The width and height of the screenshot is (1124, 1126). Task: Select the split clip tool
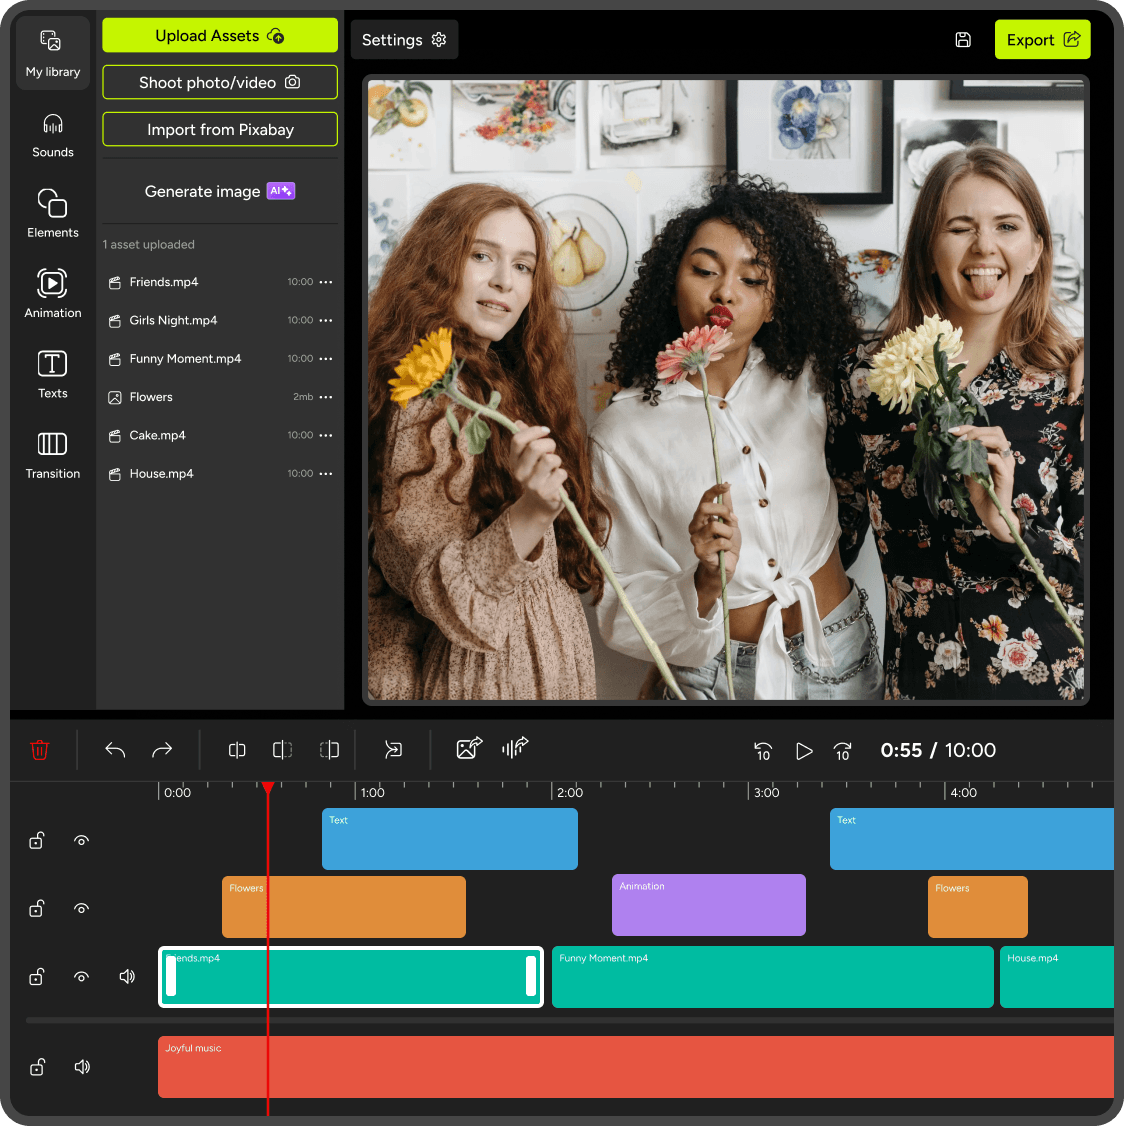click(237, 750)
